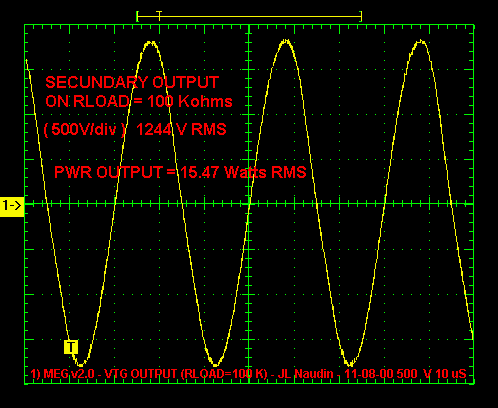The height and width of the screenshot is (408, 498).
Task: Click the yellow T trigger marker on waveform
Action: click(71, 347)
